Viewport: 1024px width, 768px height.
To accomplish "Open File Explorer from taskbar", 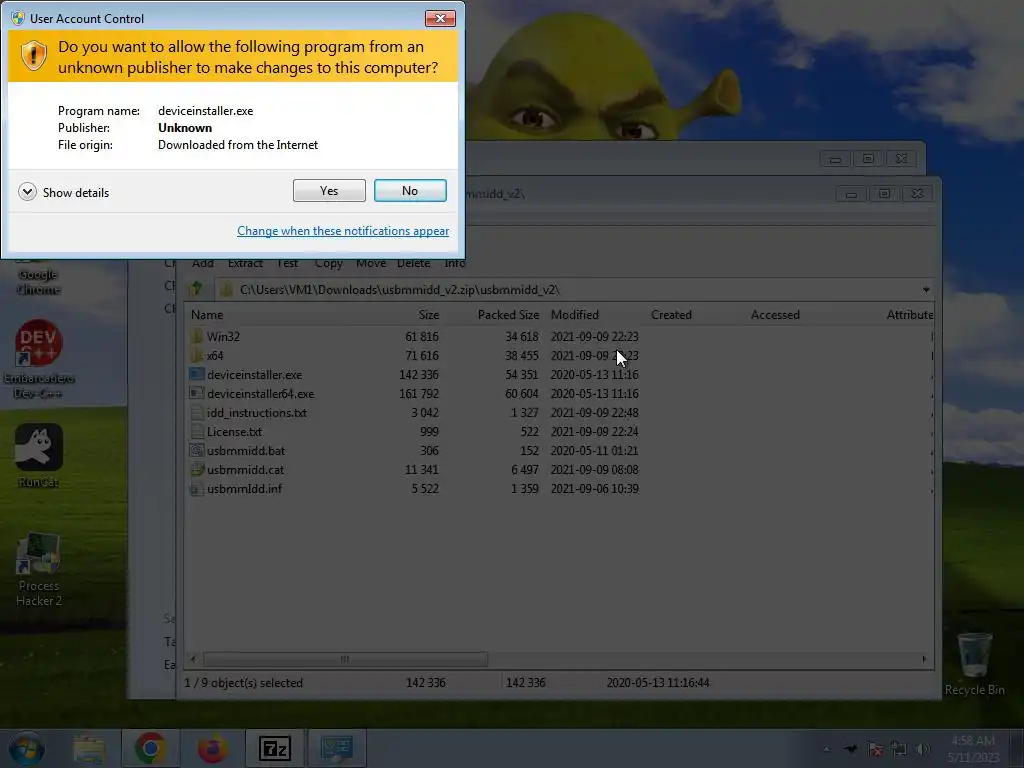I will pyautogui.click(x=89, y=748).
